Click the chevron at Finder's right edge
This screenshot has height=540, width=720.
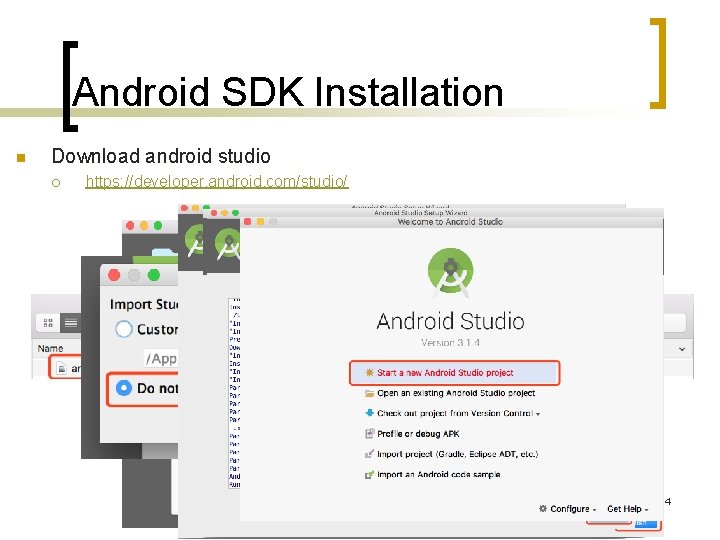pyautogui.click(x=682, y=349)
